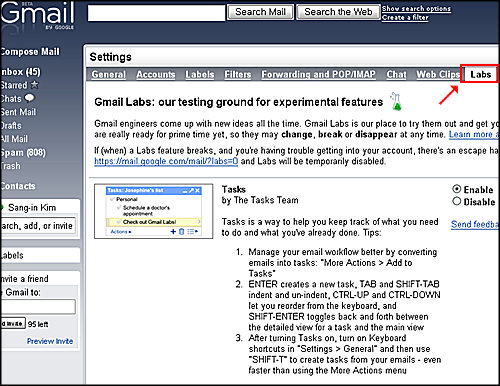This screenshot has height=386, width=500.
Task: Click the '95 left' invite count text
Action: (38, 324)
